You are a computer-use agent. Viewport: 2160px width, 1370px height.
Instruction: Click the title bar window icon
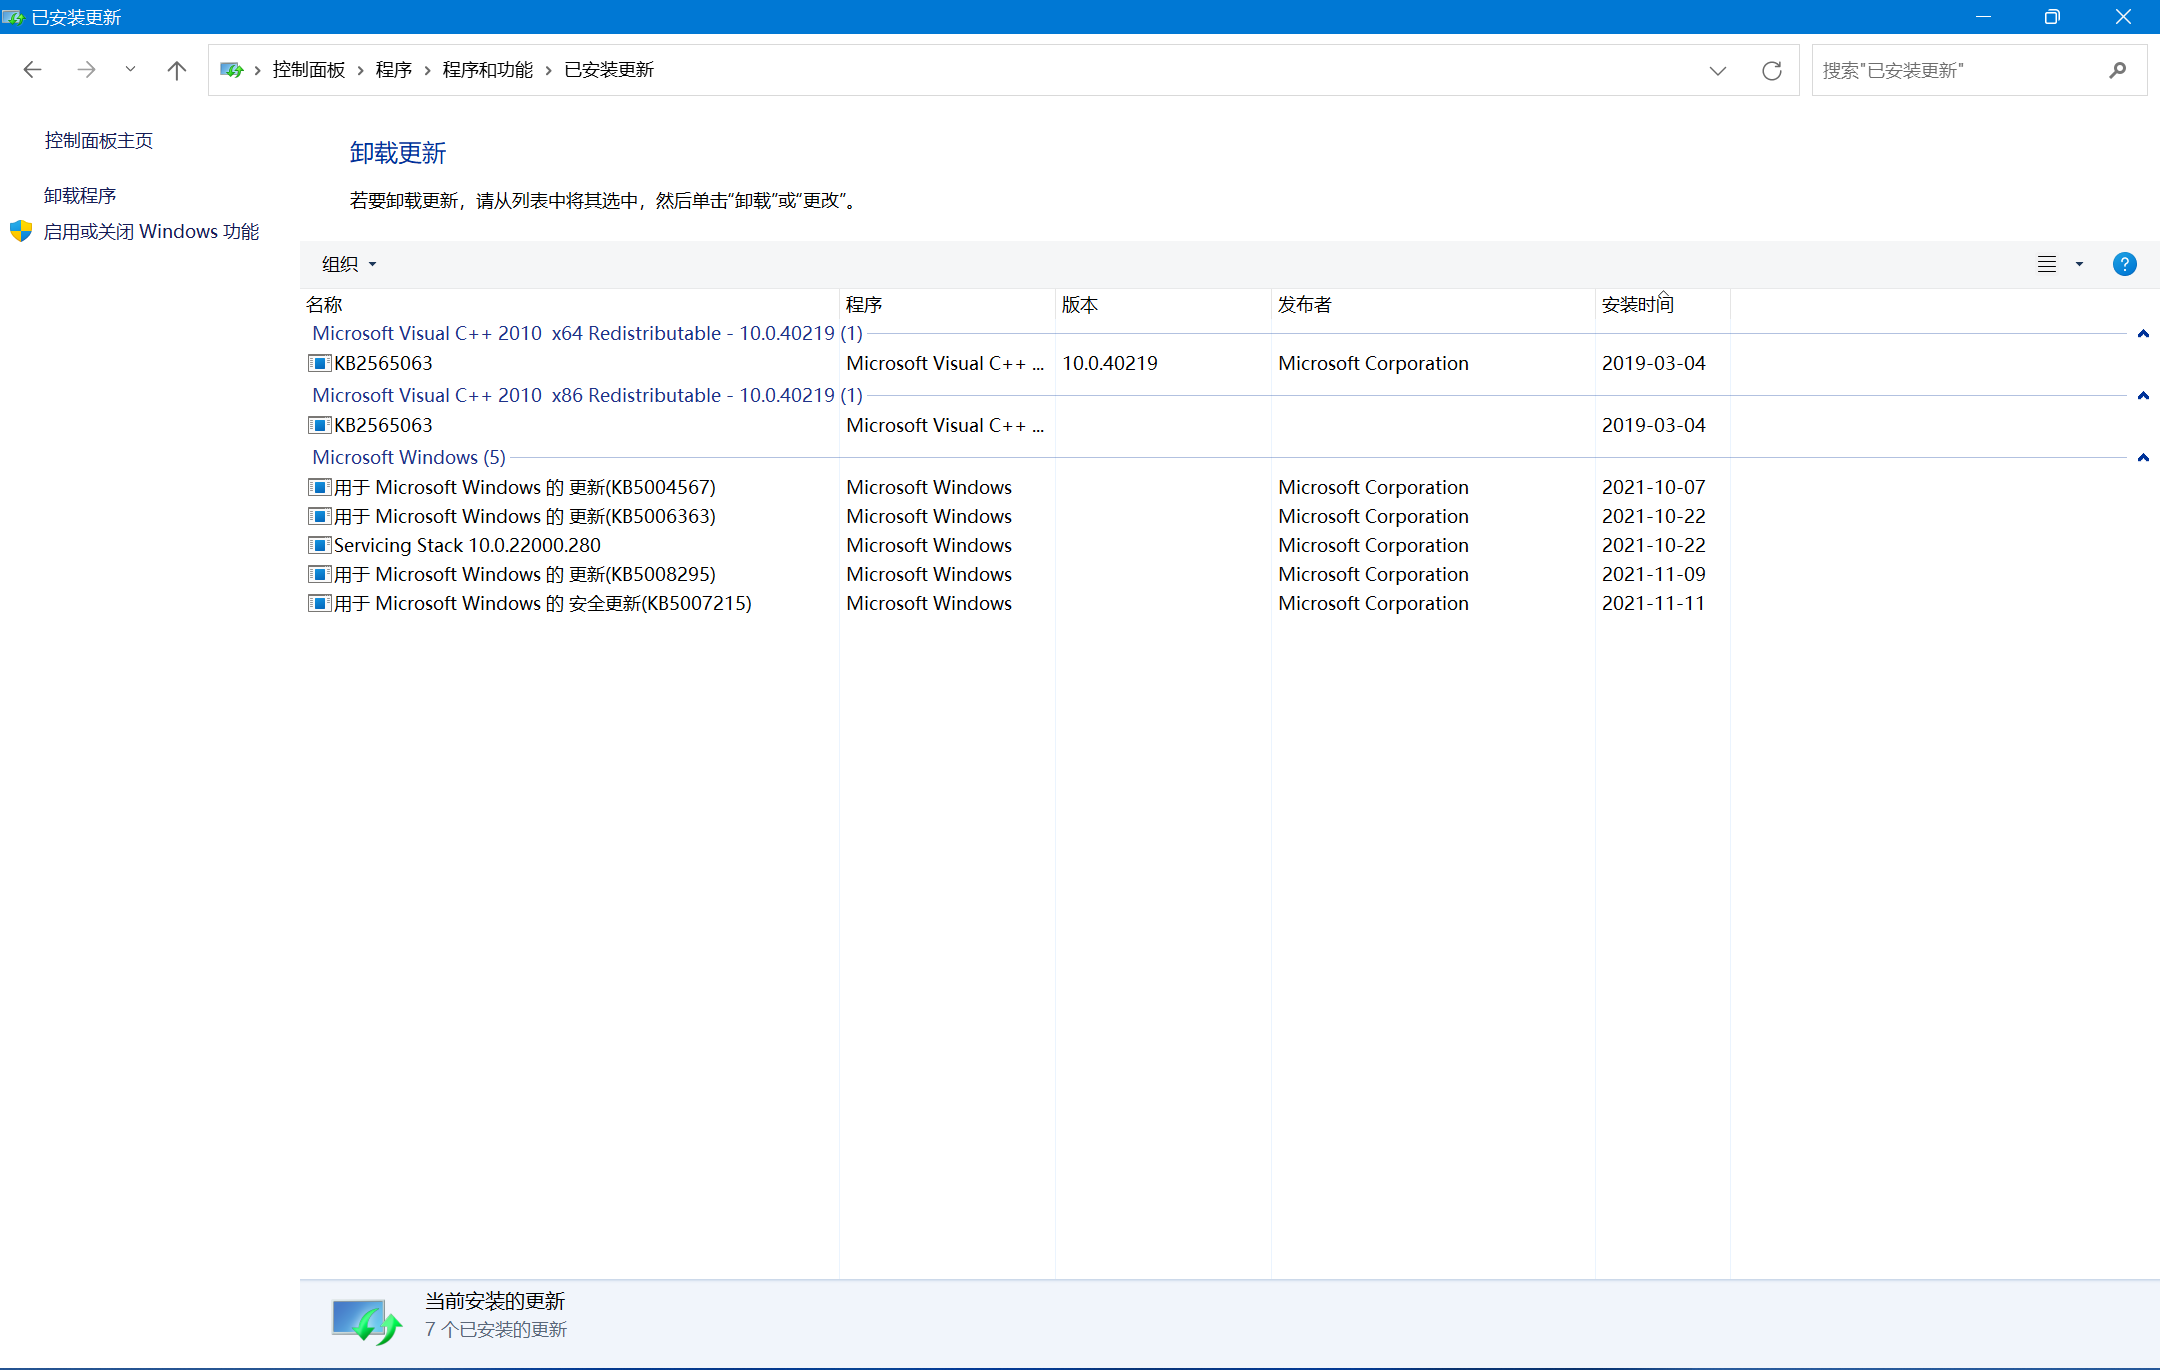[x=13, y=17]
